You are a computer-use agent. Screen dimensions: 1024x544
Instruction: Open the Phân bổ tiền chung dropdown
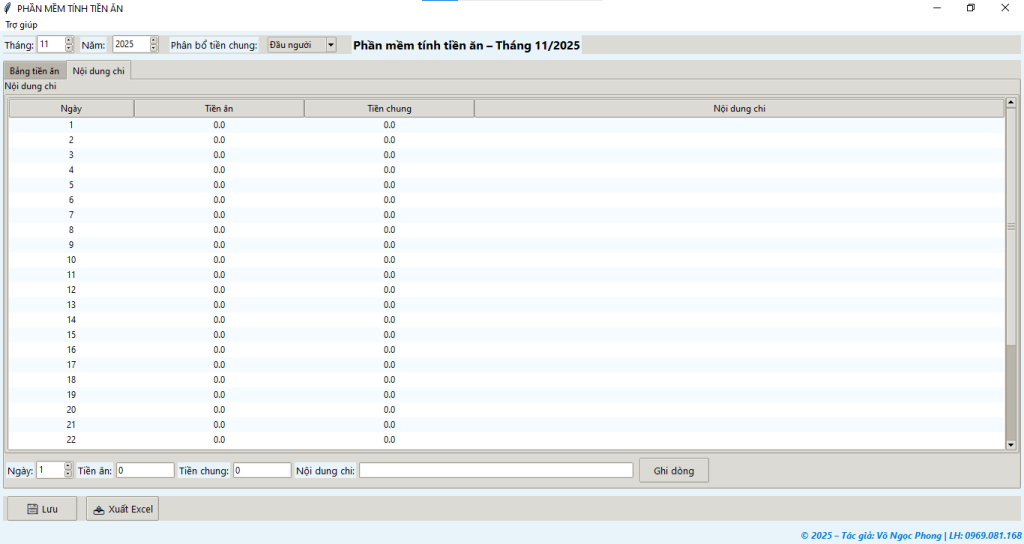point(331,45)
